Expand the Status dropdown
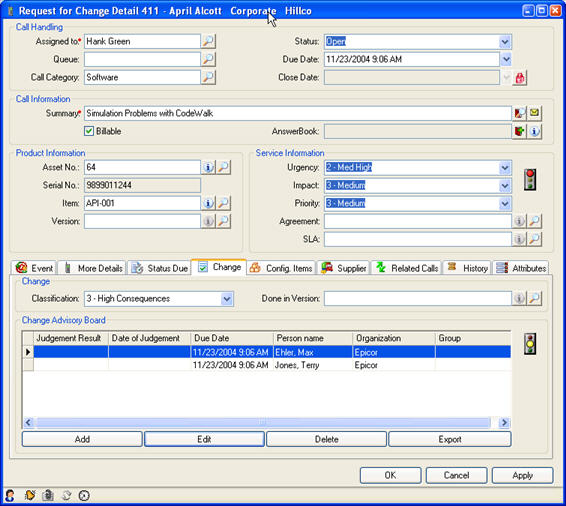The height and width of the screenshot is (506, 566). point(505,42)
